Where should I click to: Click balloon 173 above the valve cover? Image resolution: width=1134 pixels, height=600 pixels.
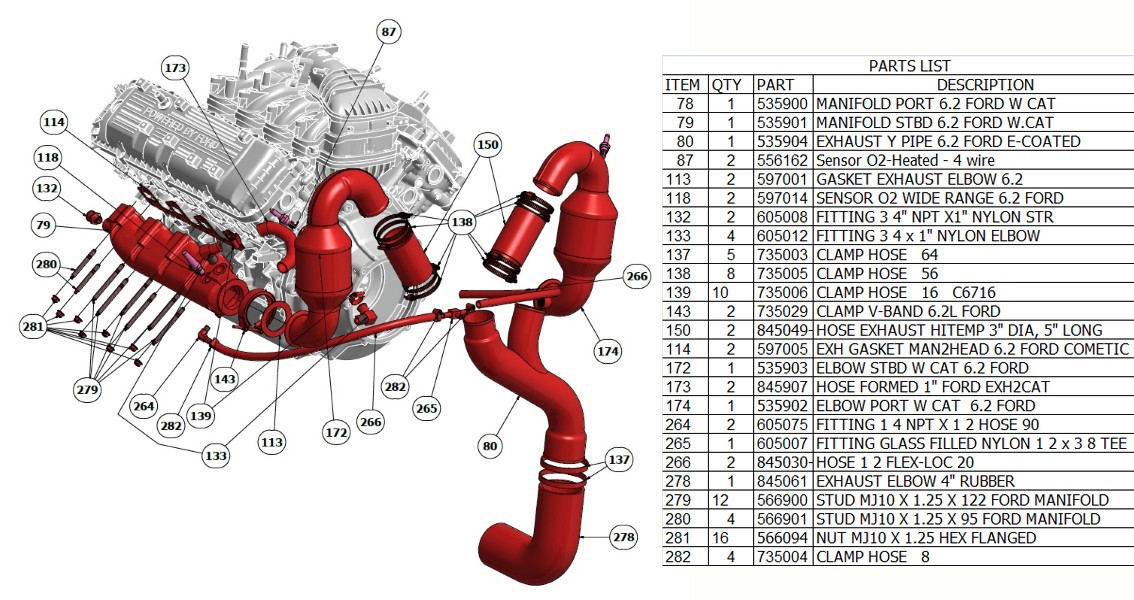176,68
